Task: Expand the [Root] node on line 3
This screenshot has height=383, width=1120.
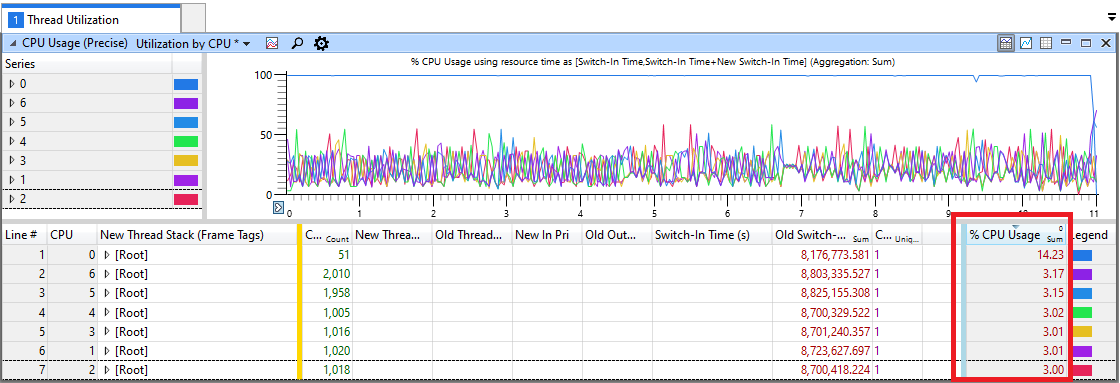Action: pyautogui.click(x=107, y=293)
